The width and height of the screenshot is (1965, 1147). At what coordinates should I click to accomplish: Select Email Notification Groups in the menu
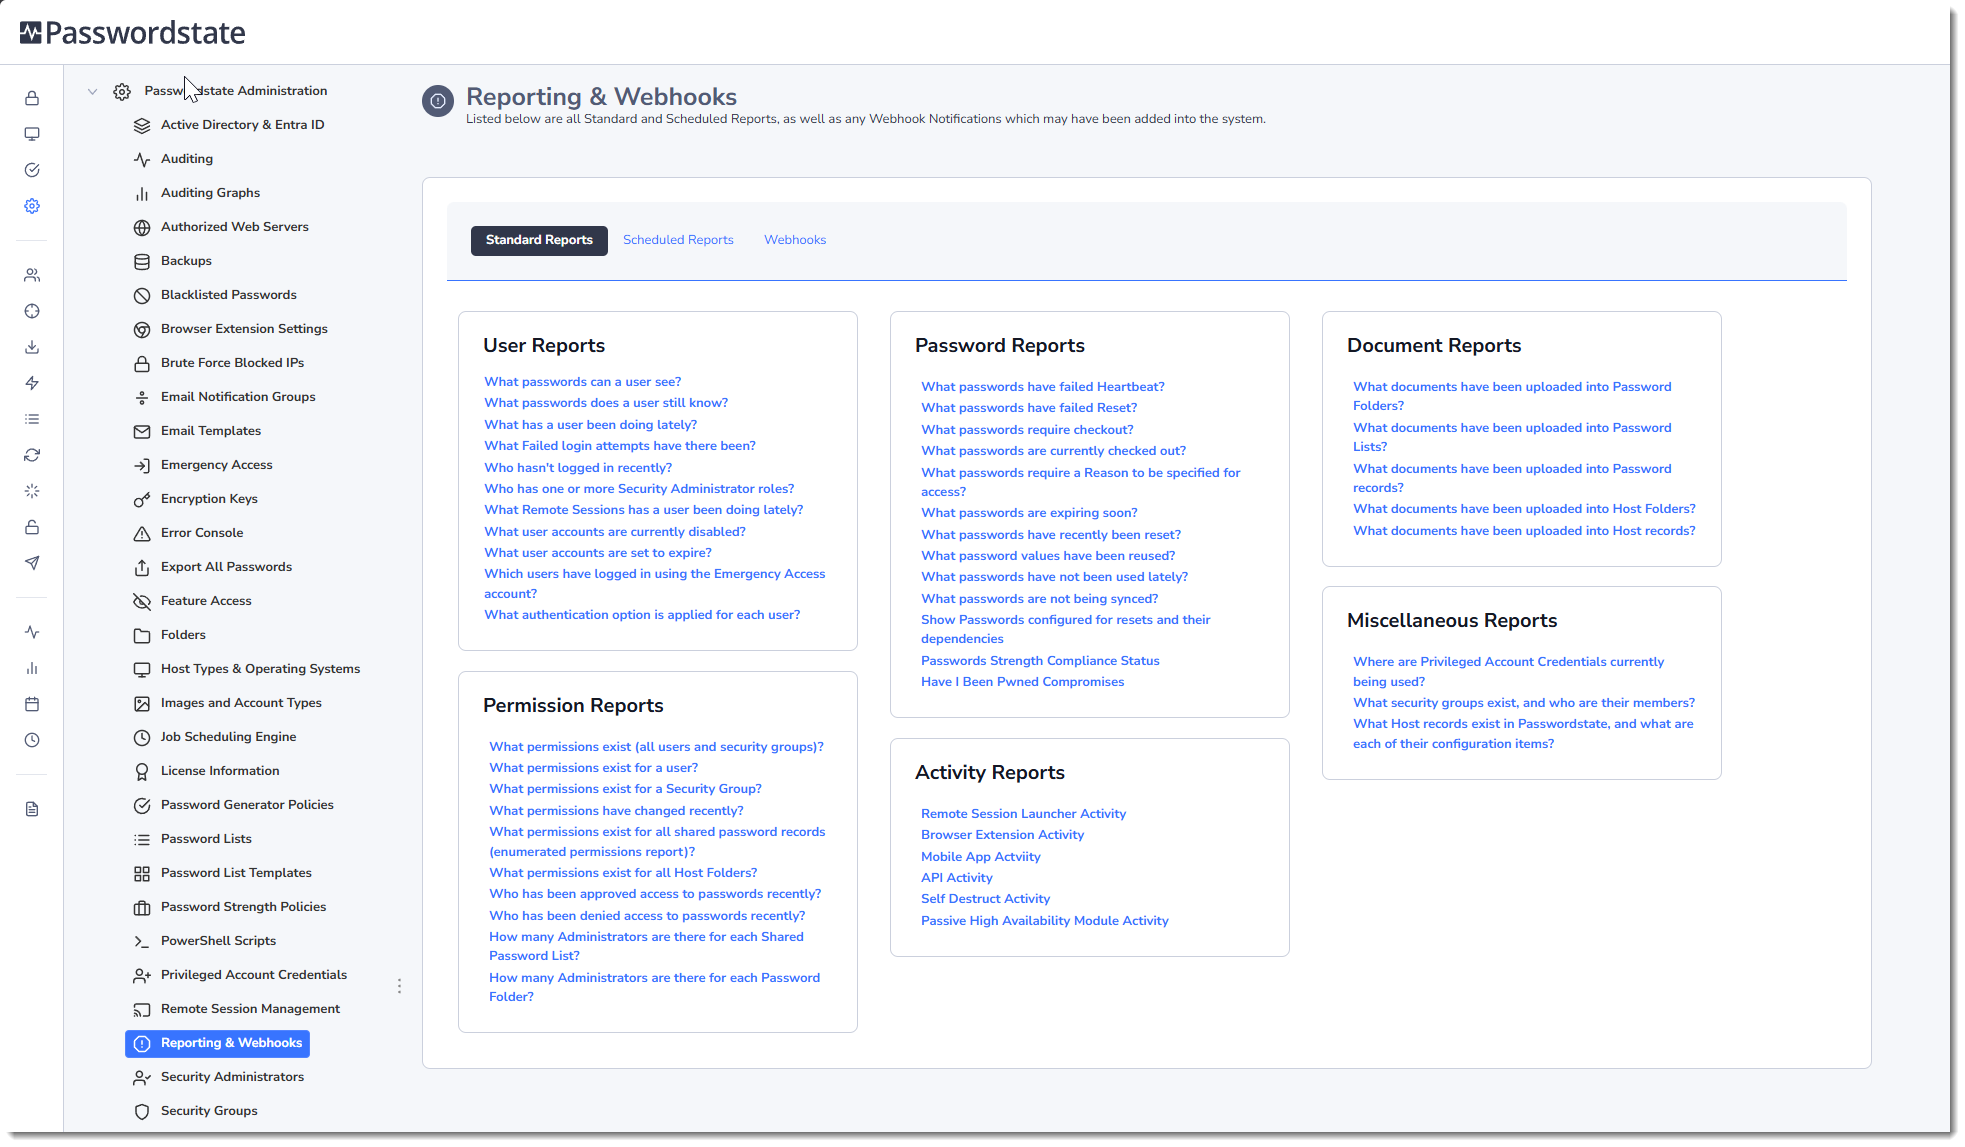tap(238, 397)
